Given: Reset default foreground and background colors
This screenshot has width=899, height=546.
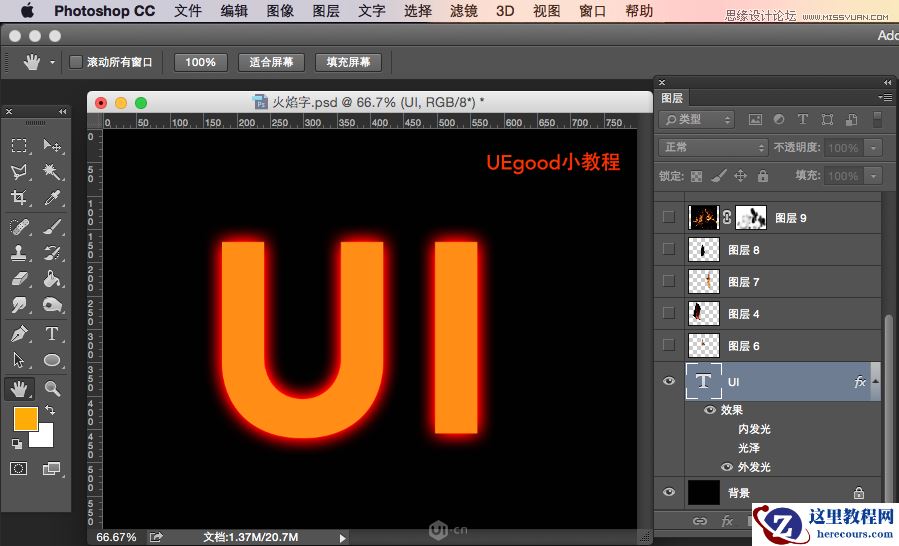Looking at the screenshot, I should pyautogui.click(x=17, y=444).
